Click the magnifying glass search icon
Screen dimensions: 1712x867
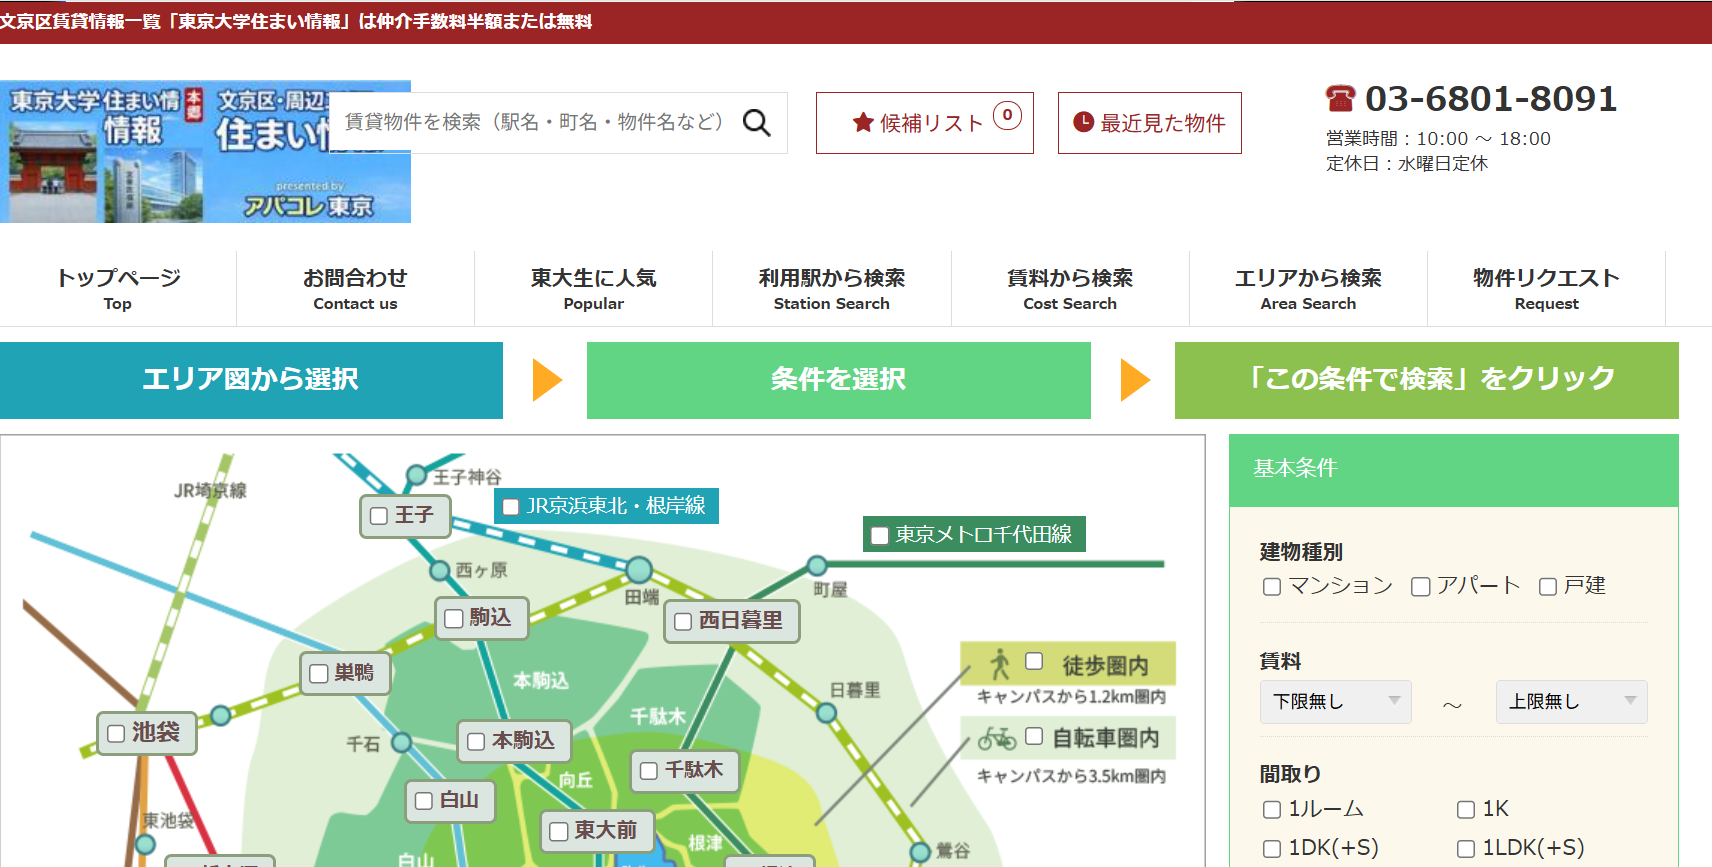pos(757,123)
